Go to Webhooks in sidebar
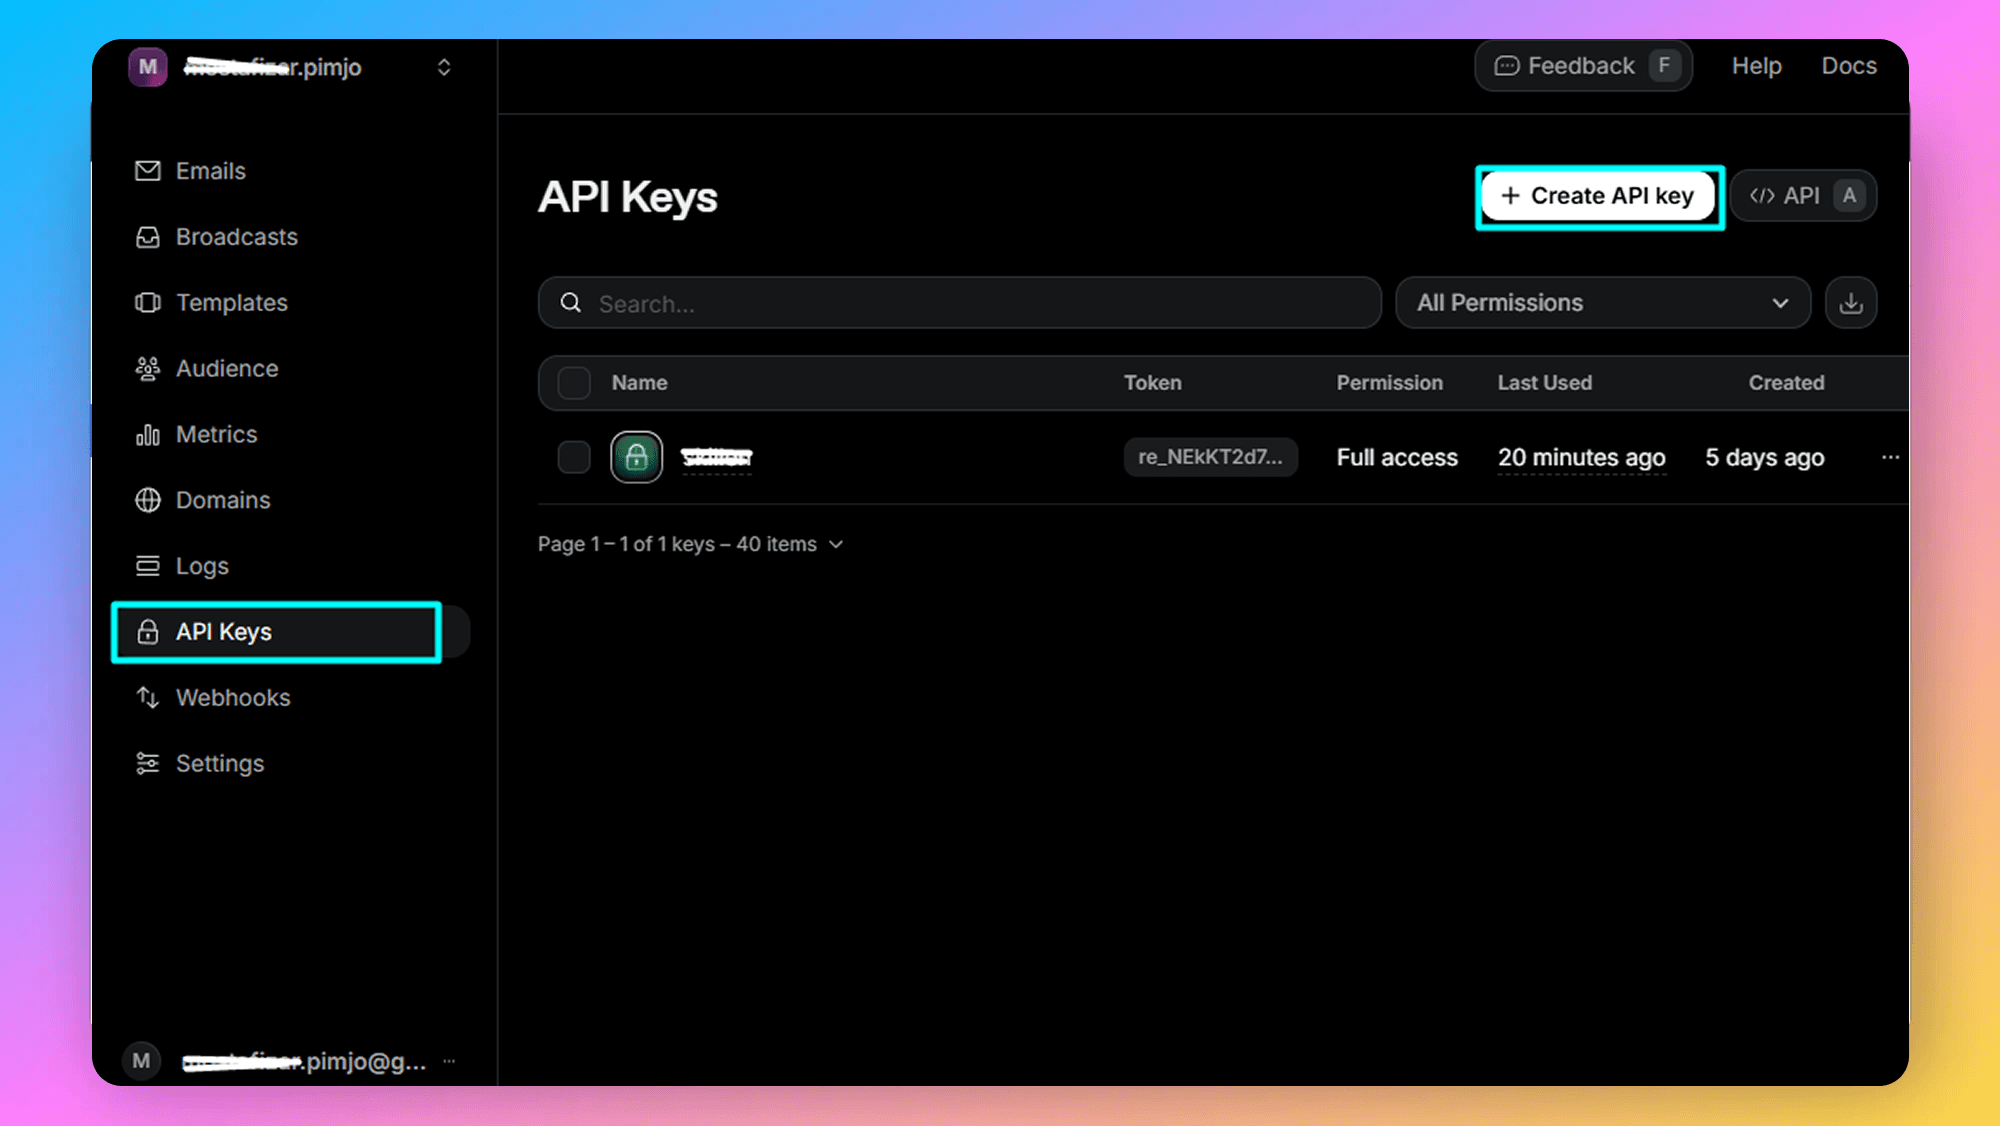 click(233, 697)
